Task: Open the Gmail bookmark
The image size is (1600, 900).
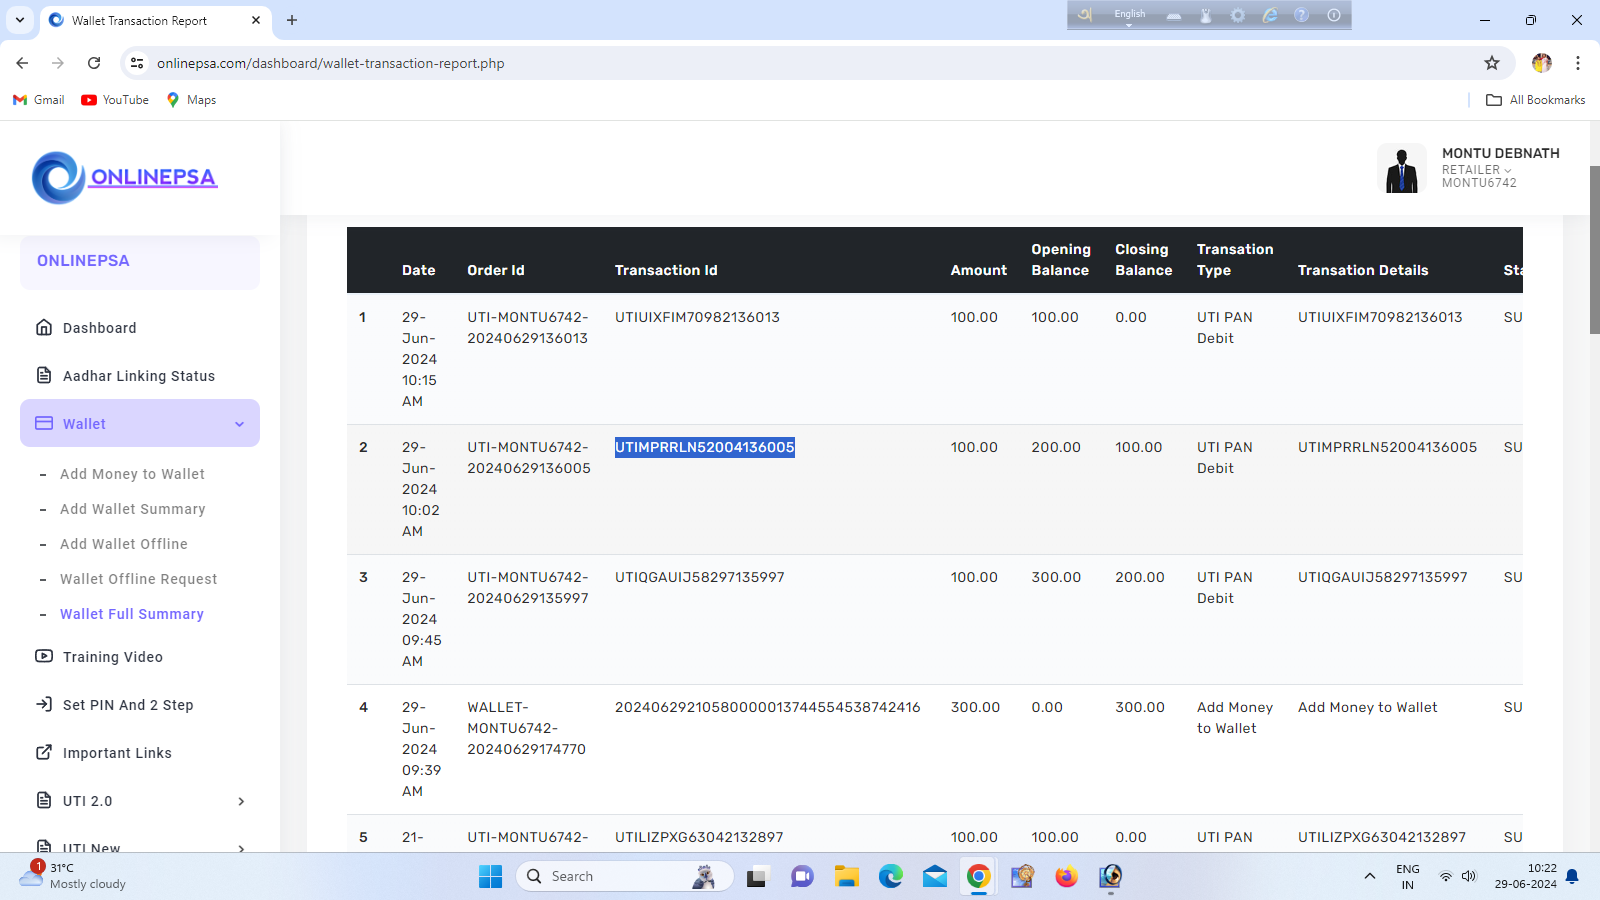Action: [x=39, y=100]
